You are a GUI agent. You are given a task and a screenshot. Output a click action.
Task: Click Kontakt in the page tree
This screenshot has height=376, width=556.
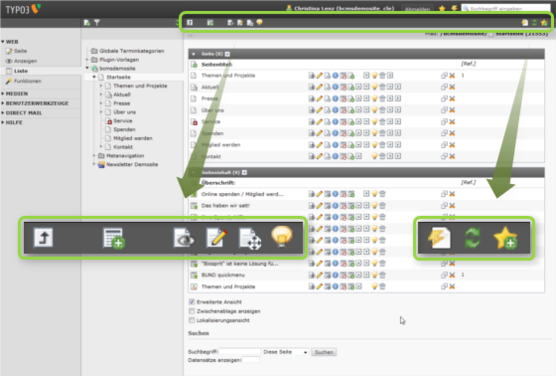click(x=123, y=147)
